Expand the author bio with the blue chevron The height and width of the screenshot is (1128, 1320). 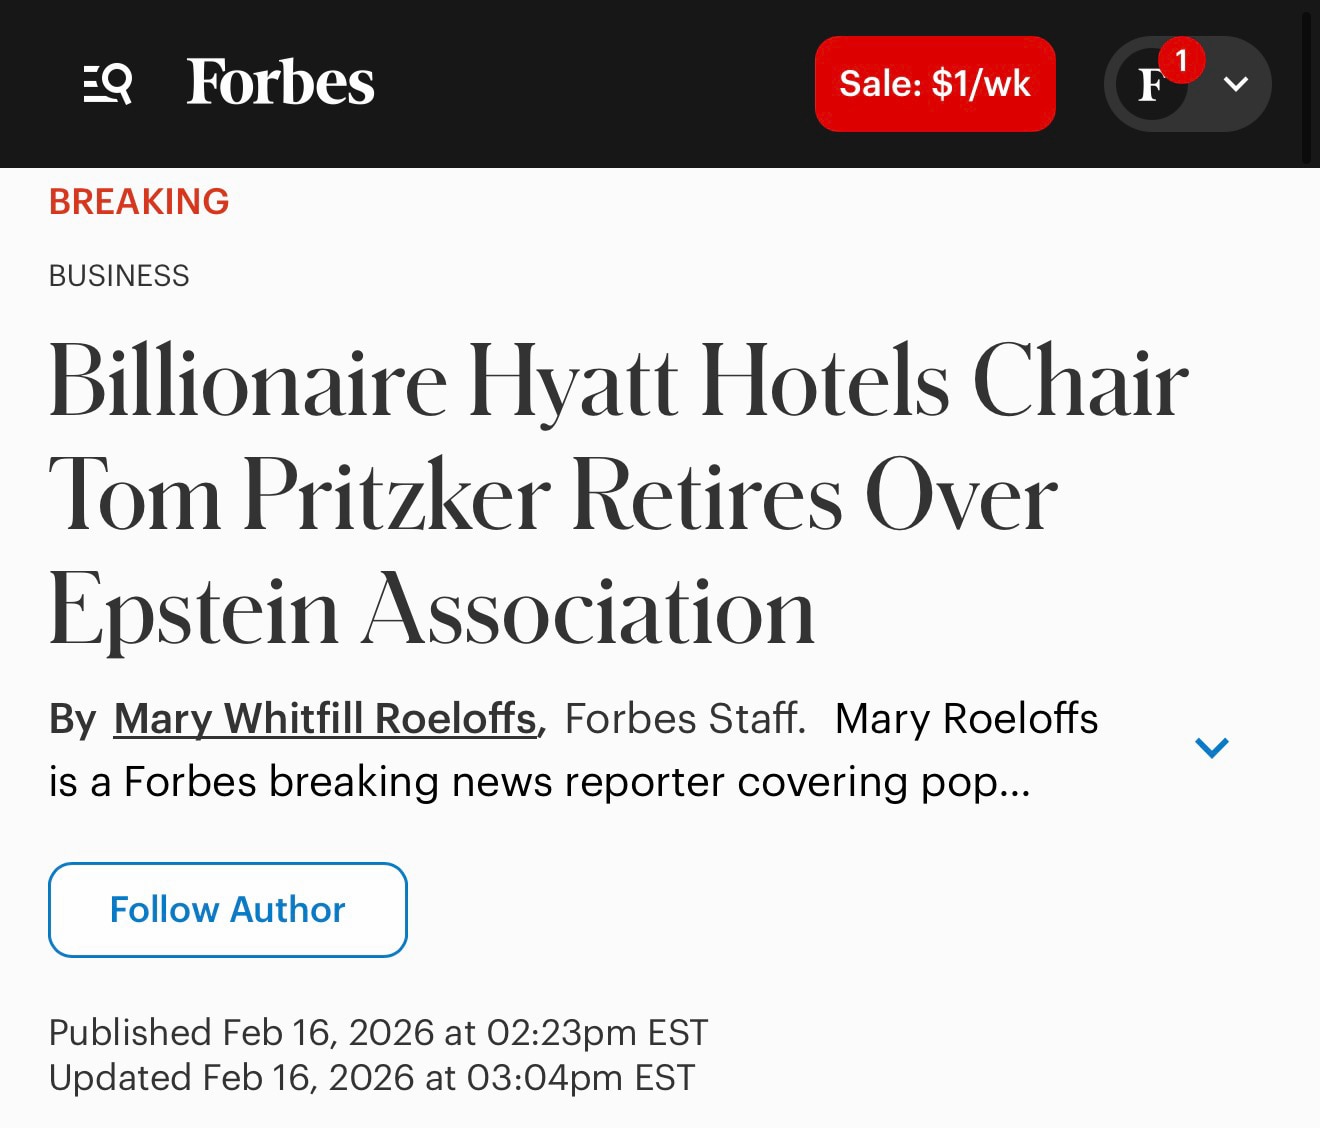(x=1212, y=745)
